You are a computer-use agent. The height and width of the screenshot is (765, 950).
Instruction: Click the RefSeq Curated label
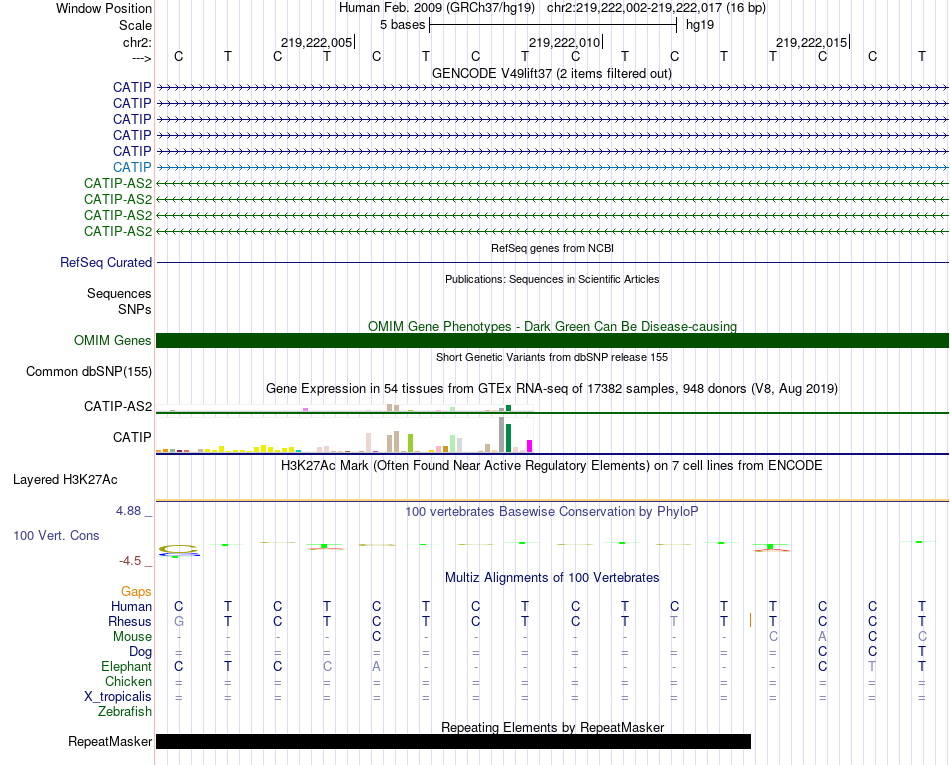[106, 262]
